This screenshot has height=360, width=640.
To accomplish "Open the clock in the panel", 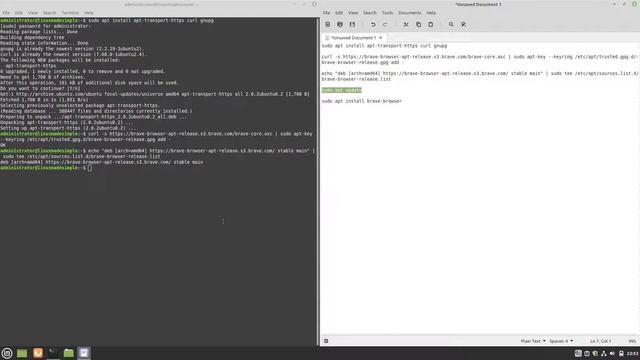I will (633, 353).
